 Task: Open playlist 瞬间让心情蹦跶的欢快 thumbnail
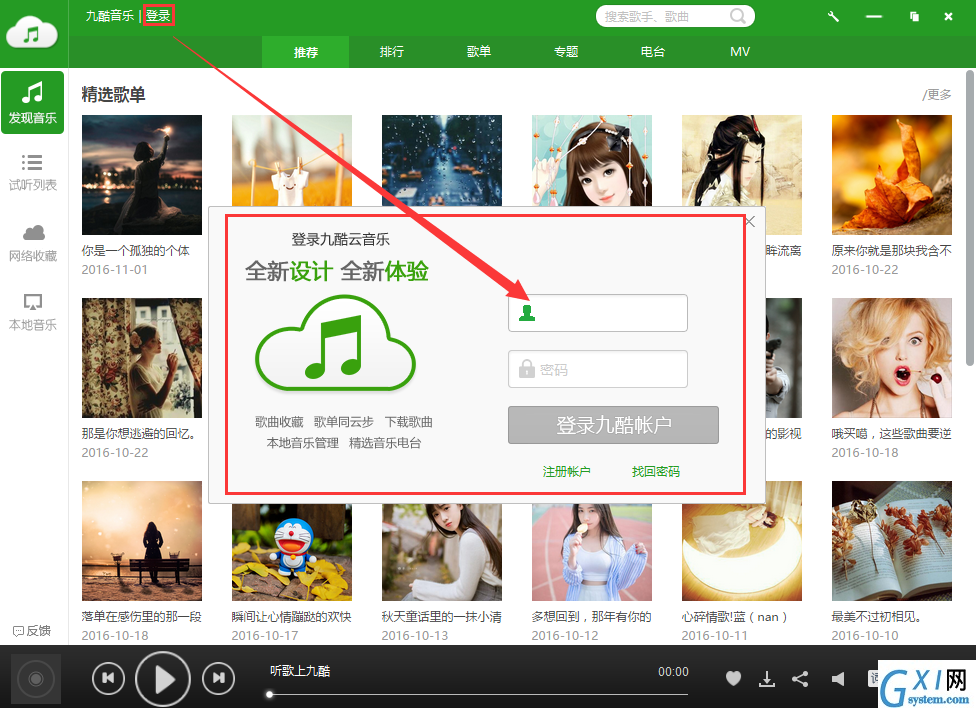(x=292, y=552)
